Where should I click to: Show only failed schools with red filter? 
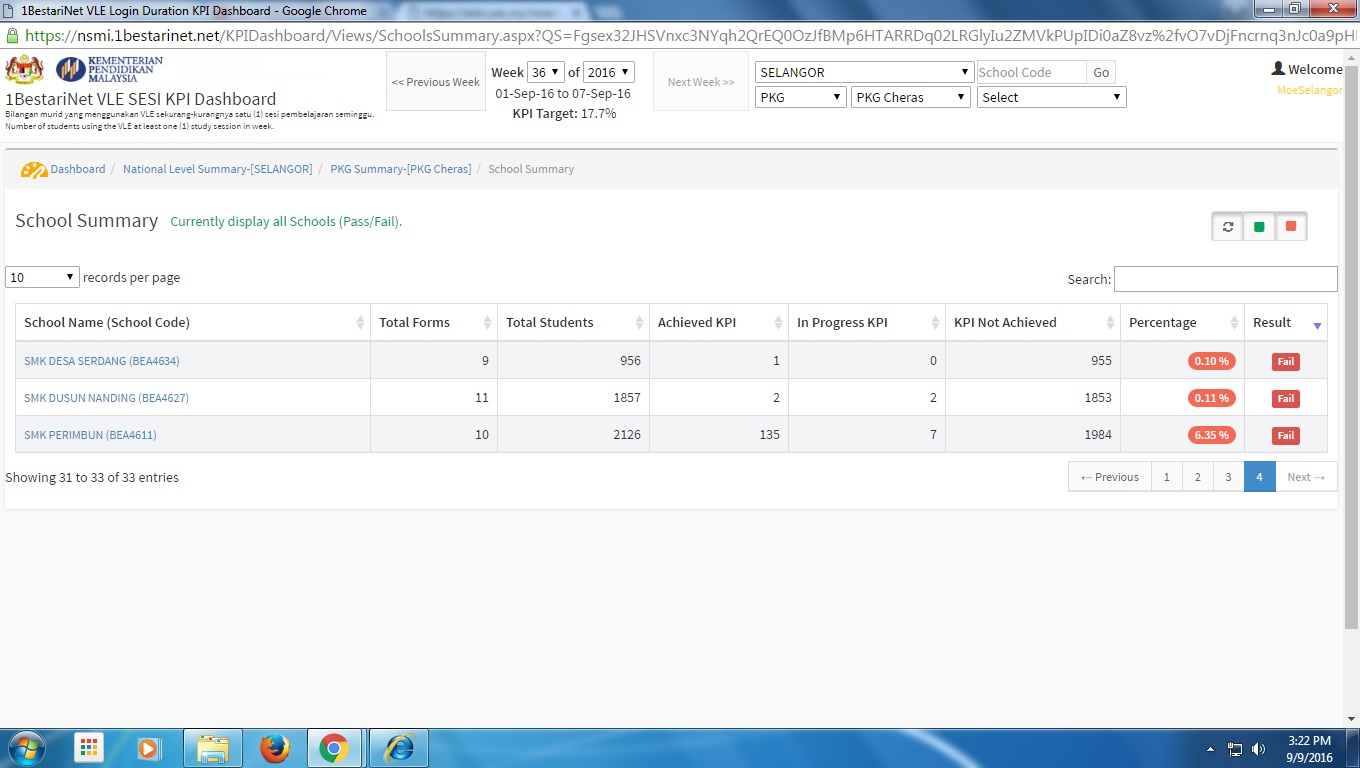1291,227
